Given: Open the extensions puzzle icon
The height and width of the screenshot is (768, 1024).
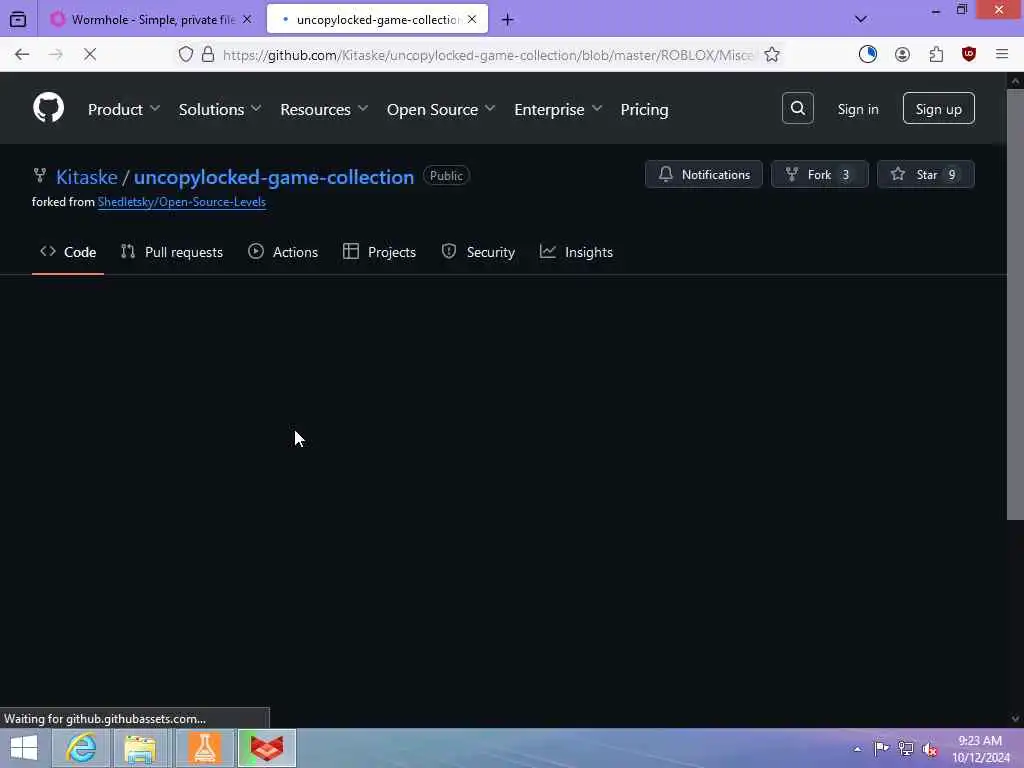Looking at the screenshot, I should (936, 55).
